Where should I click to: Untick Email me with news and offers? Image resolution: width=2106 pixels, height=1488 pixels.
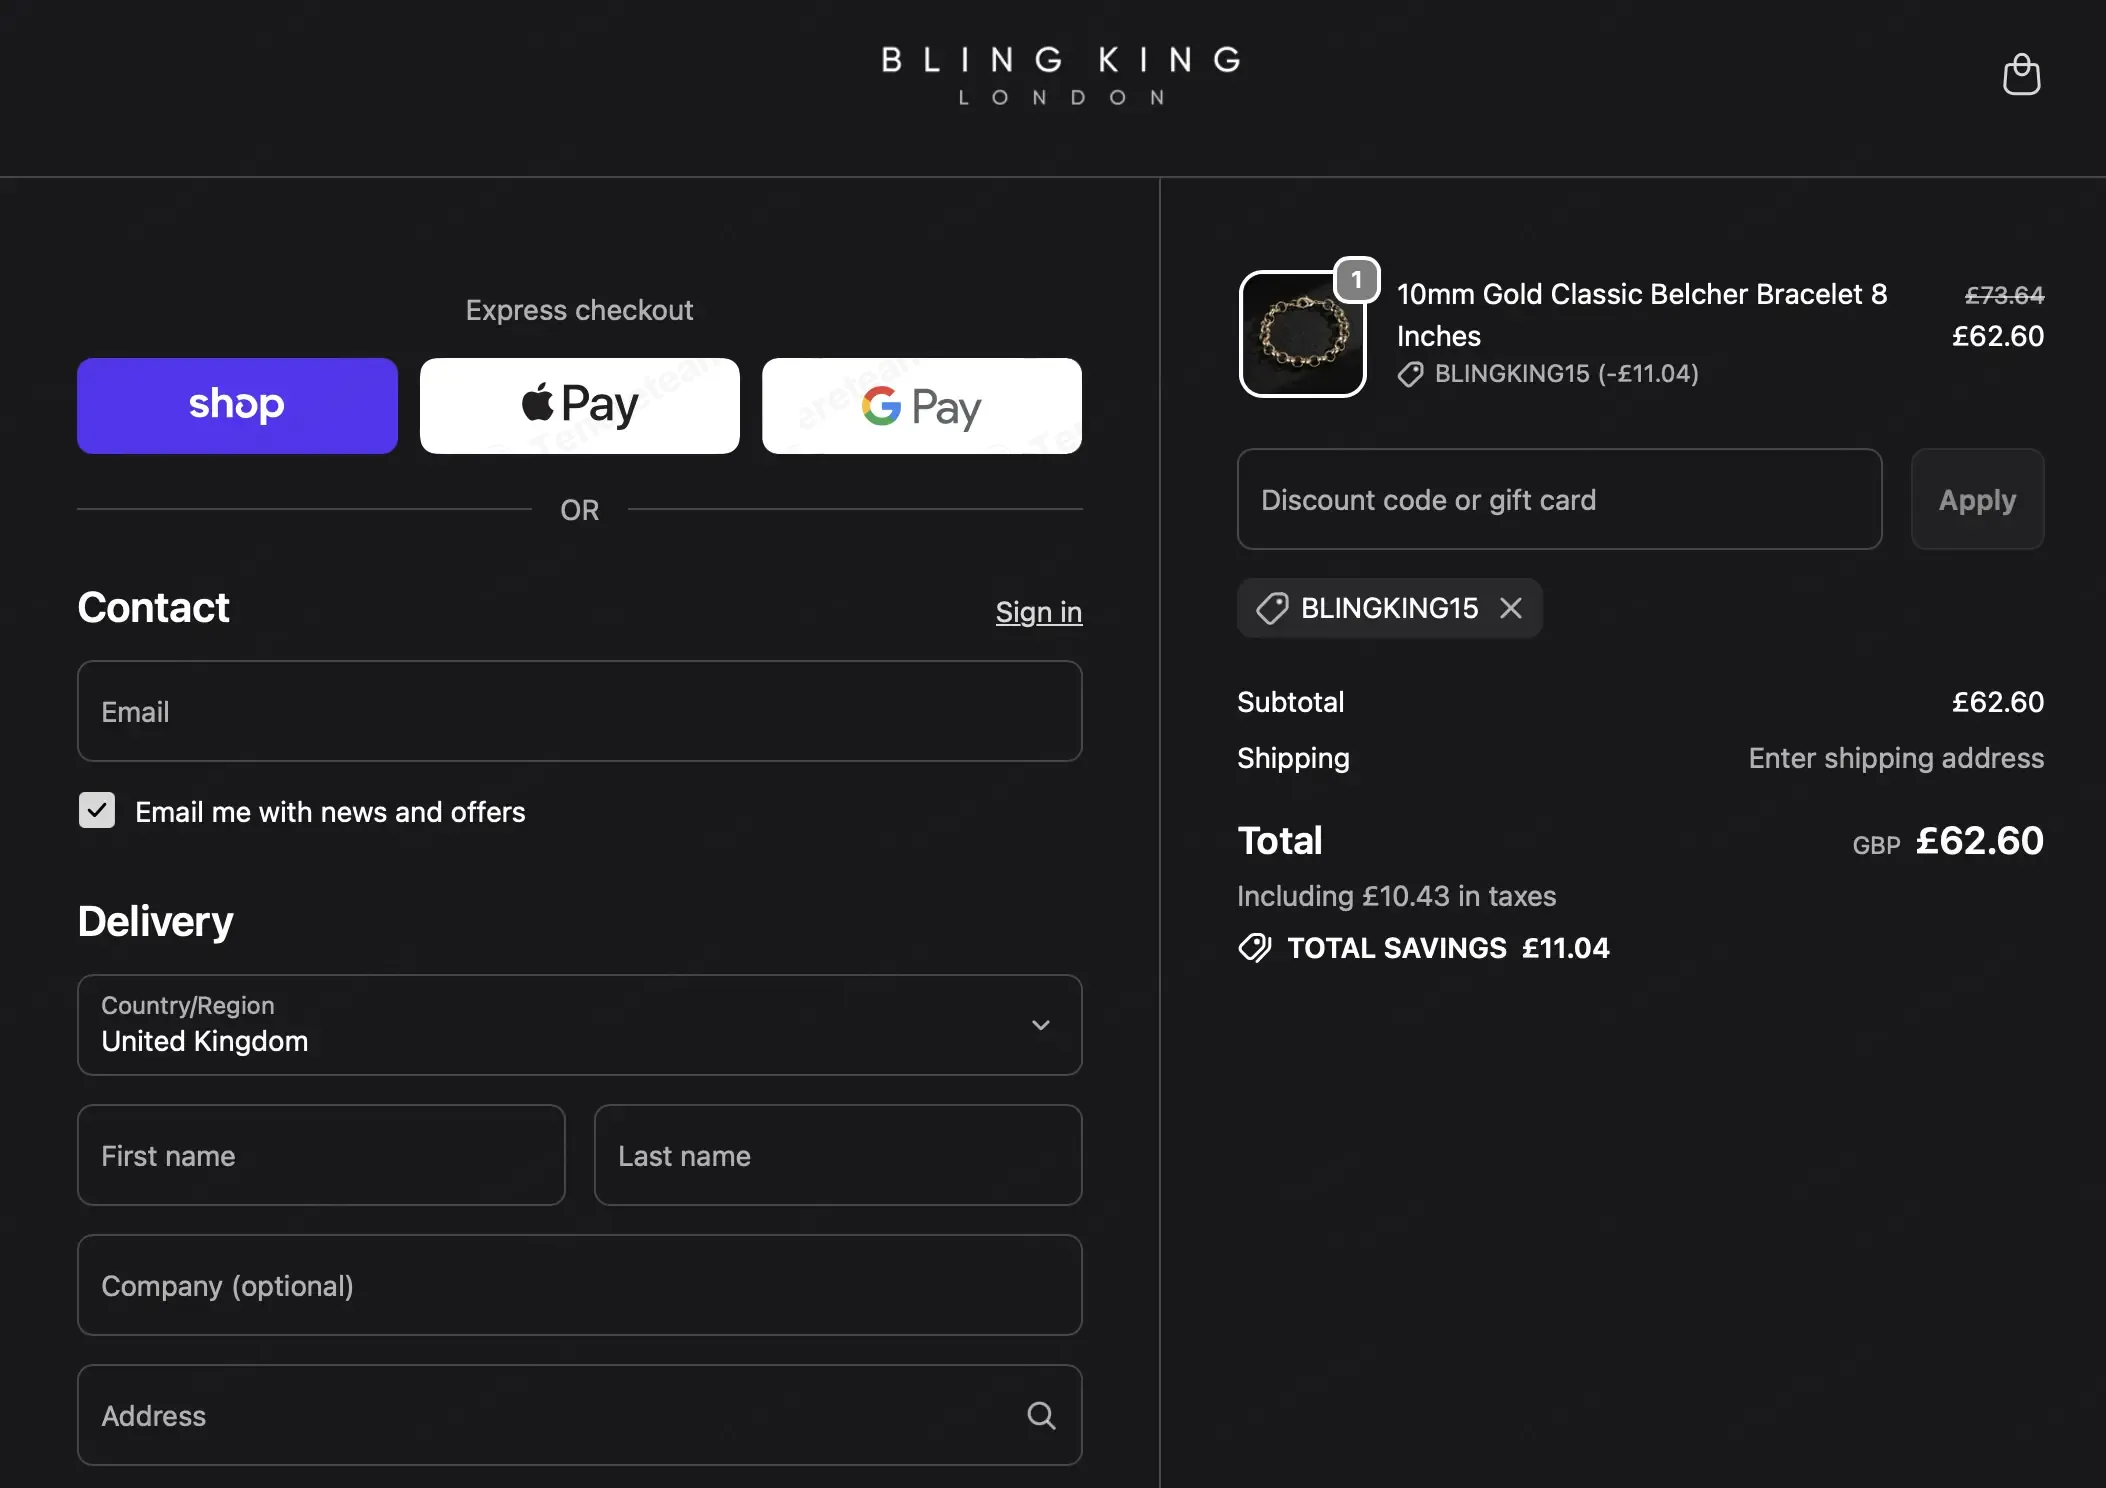click(x=97, y=810)
